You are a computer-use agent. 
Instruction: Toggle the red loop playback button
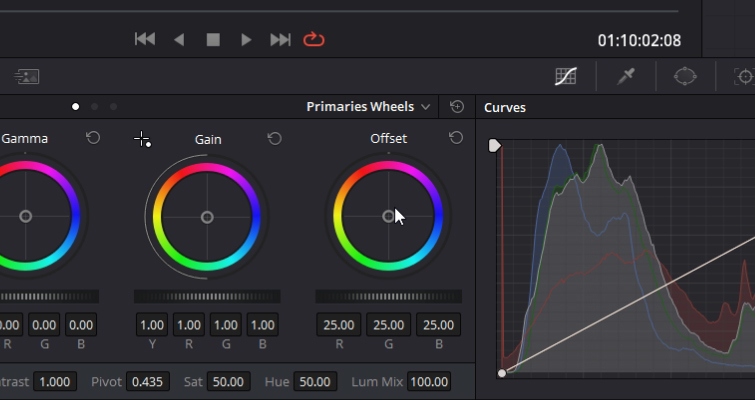pyautogui.click(x=314, y=39)
